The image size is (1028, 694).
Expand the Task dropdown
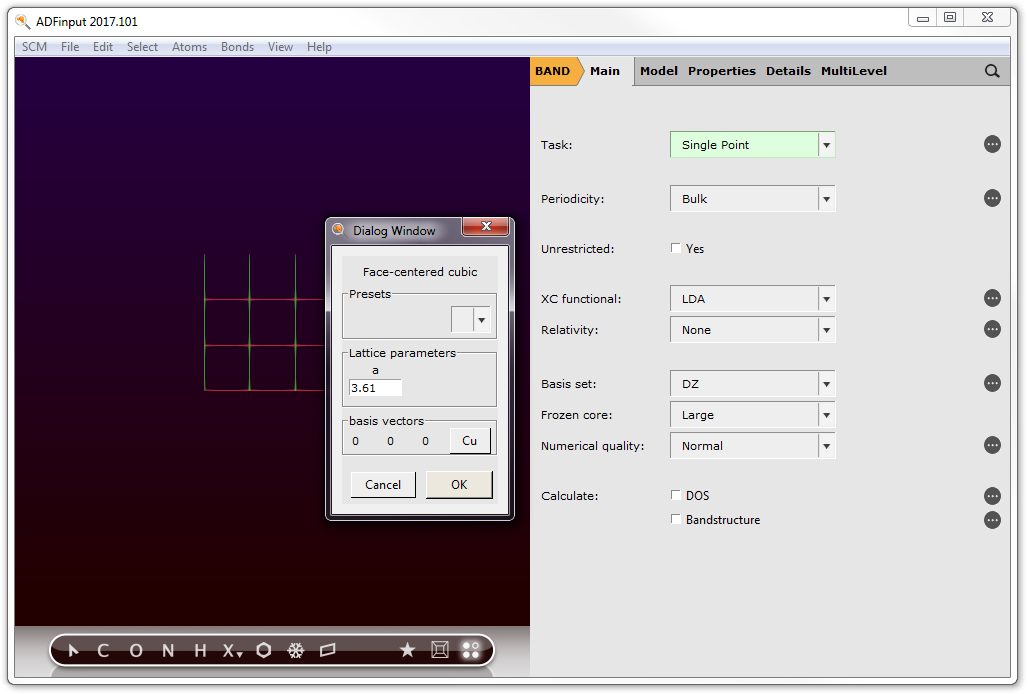(x=826, y=145)
